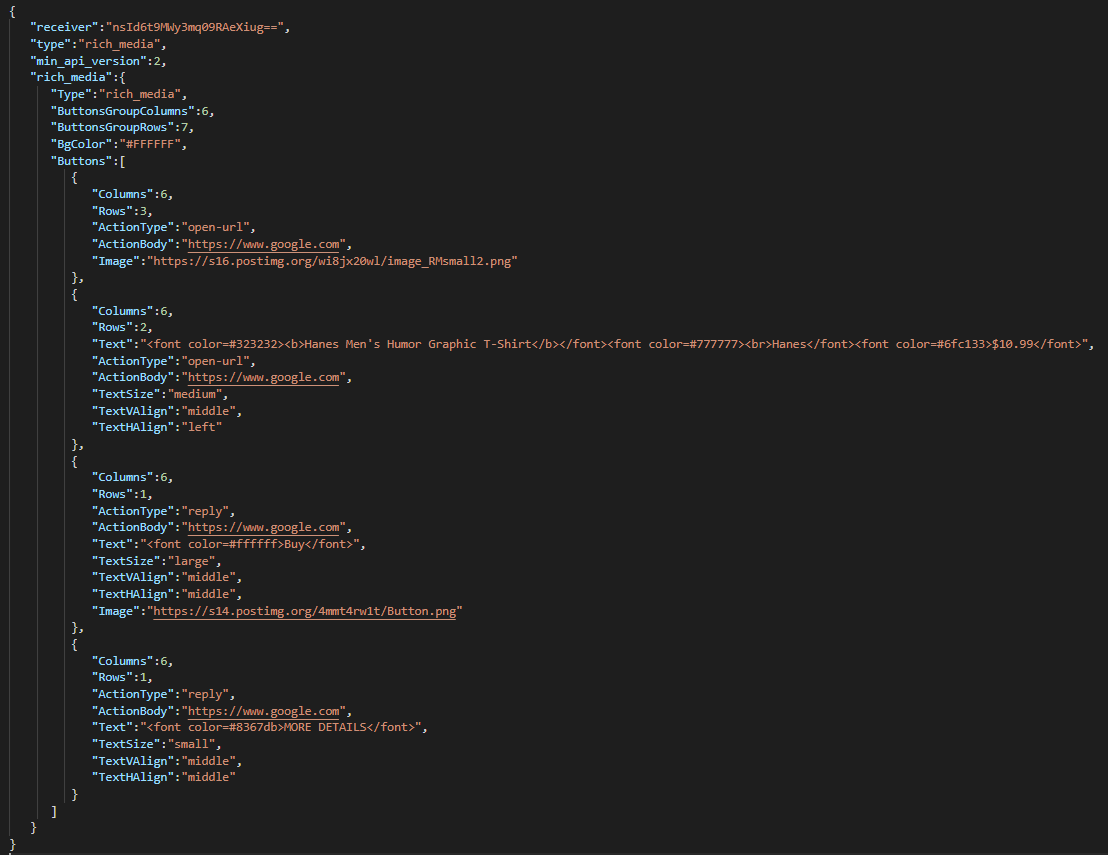Open google.com link above TextSize medium

coord(264,377)
